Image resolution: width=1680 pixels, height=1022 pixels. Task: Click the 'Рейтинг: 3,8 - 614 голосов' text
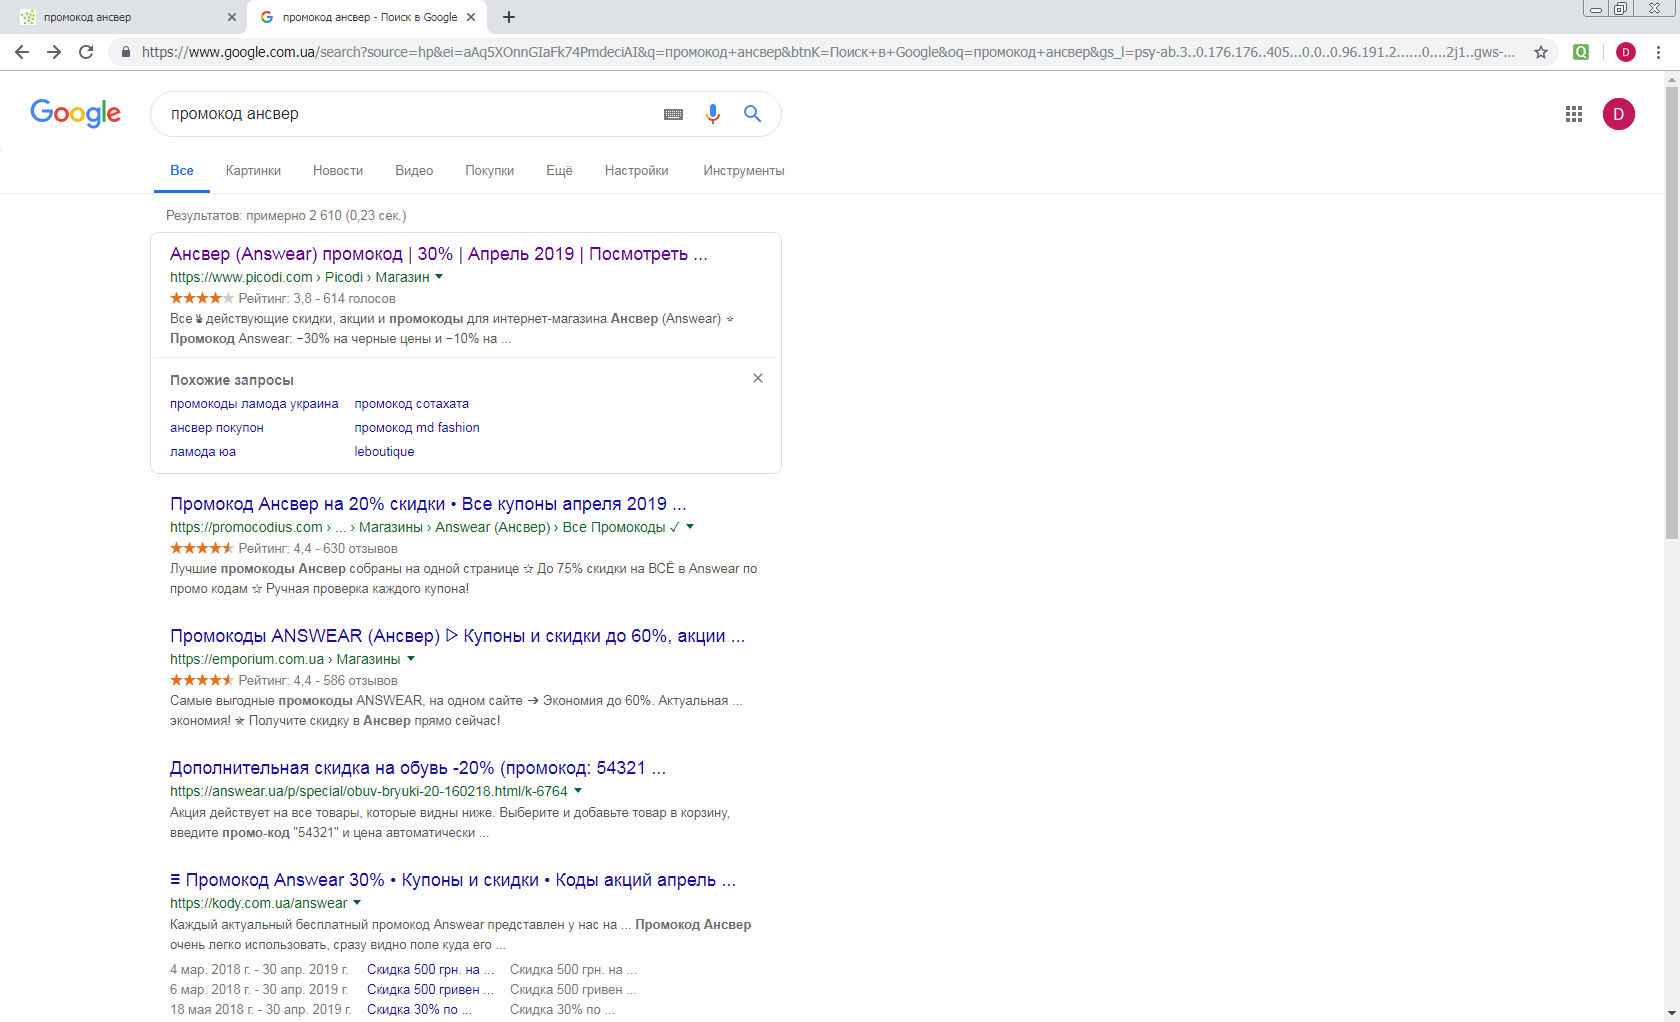[x=317, y=299]
